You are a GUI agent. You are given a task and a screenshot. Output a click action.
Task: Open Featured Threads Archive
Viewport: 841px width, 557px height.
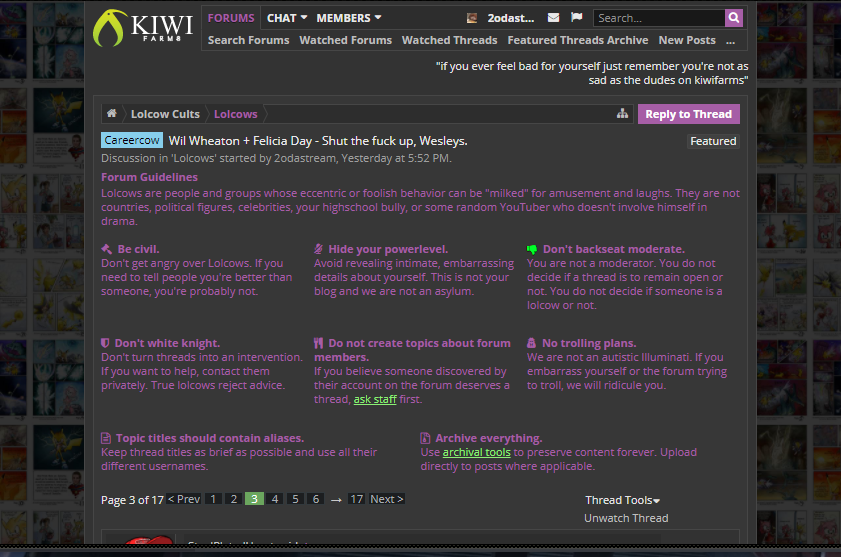[578, 40]
